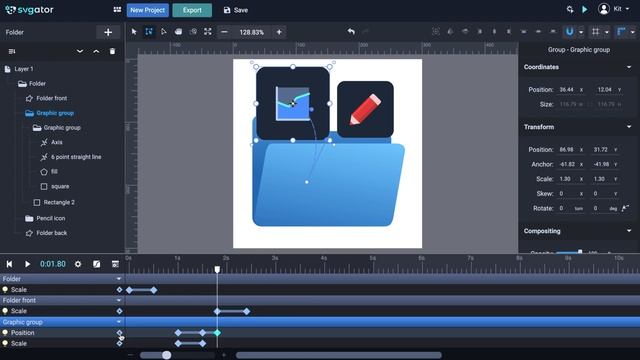Image resolution: width=640 pixels, height=360 pixels.
Task: Save the project
Action: [x=236, y=10]
